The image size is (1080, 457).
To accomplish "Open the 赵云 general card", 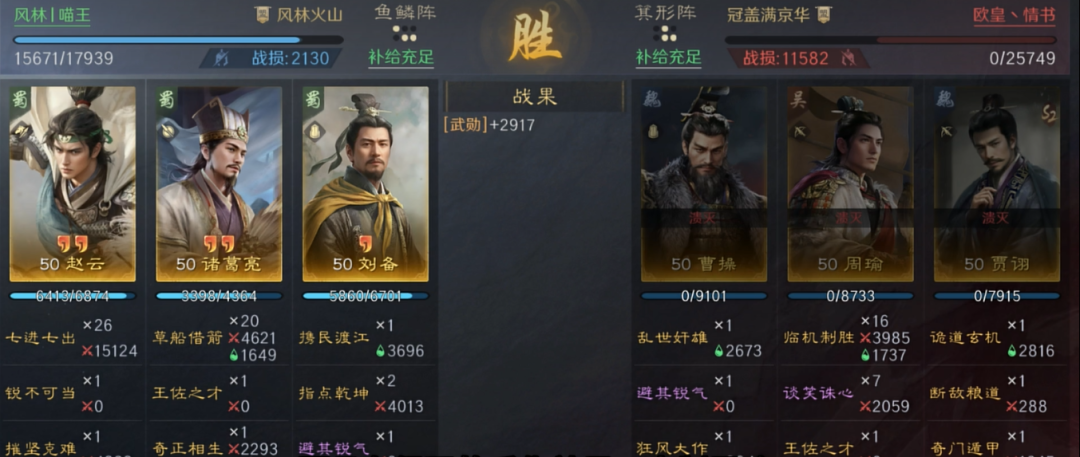I will point(72,183).
